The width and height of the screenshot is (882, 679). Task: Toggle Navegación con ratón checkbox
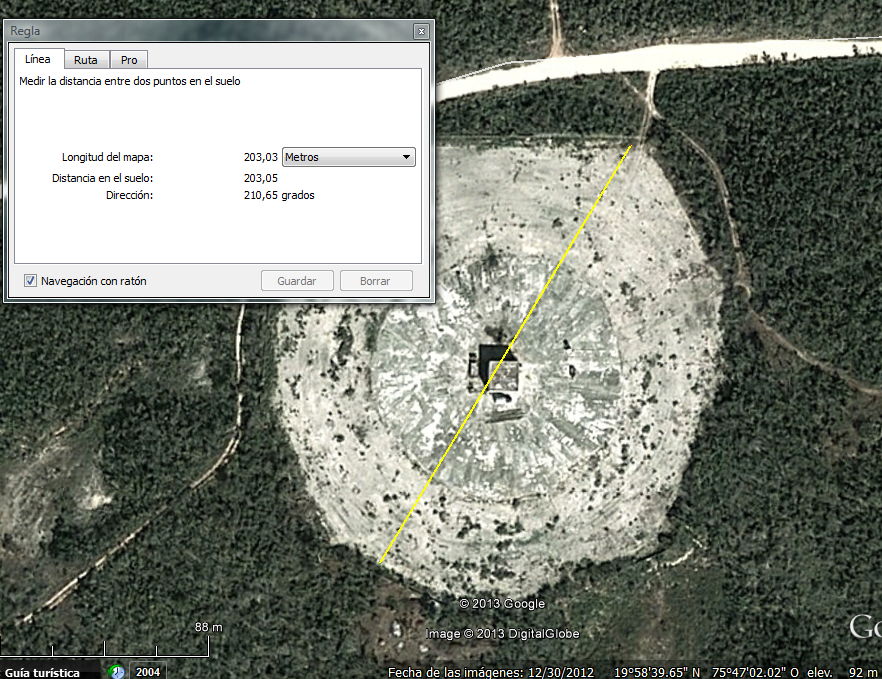[31, 281]
